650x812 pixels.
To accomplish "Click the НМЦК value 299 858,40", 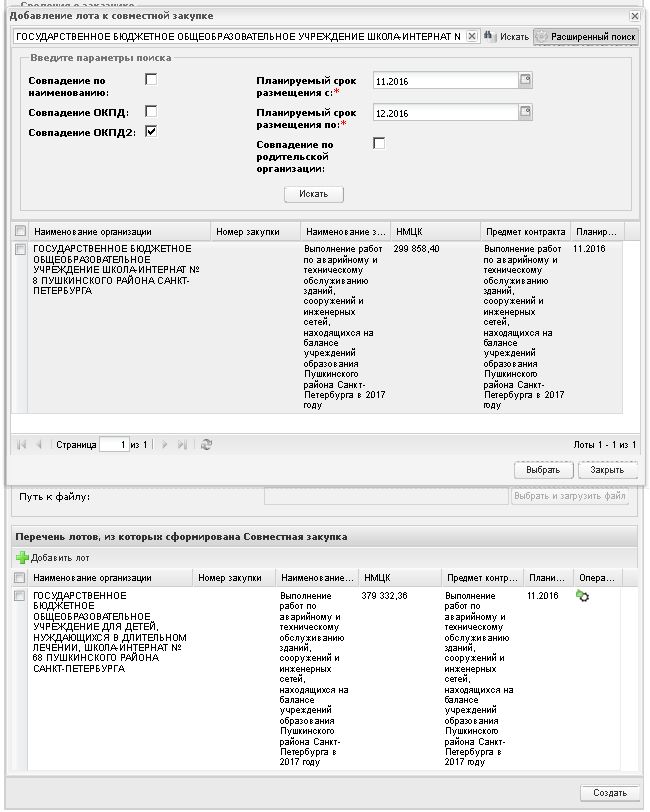I will click(416, 249).
